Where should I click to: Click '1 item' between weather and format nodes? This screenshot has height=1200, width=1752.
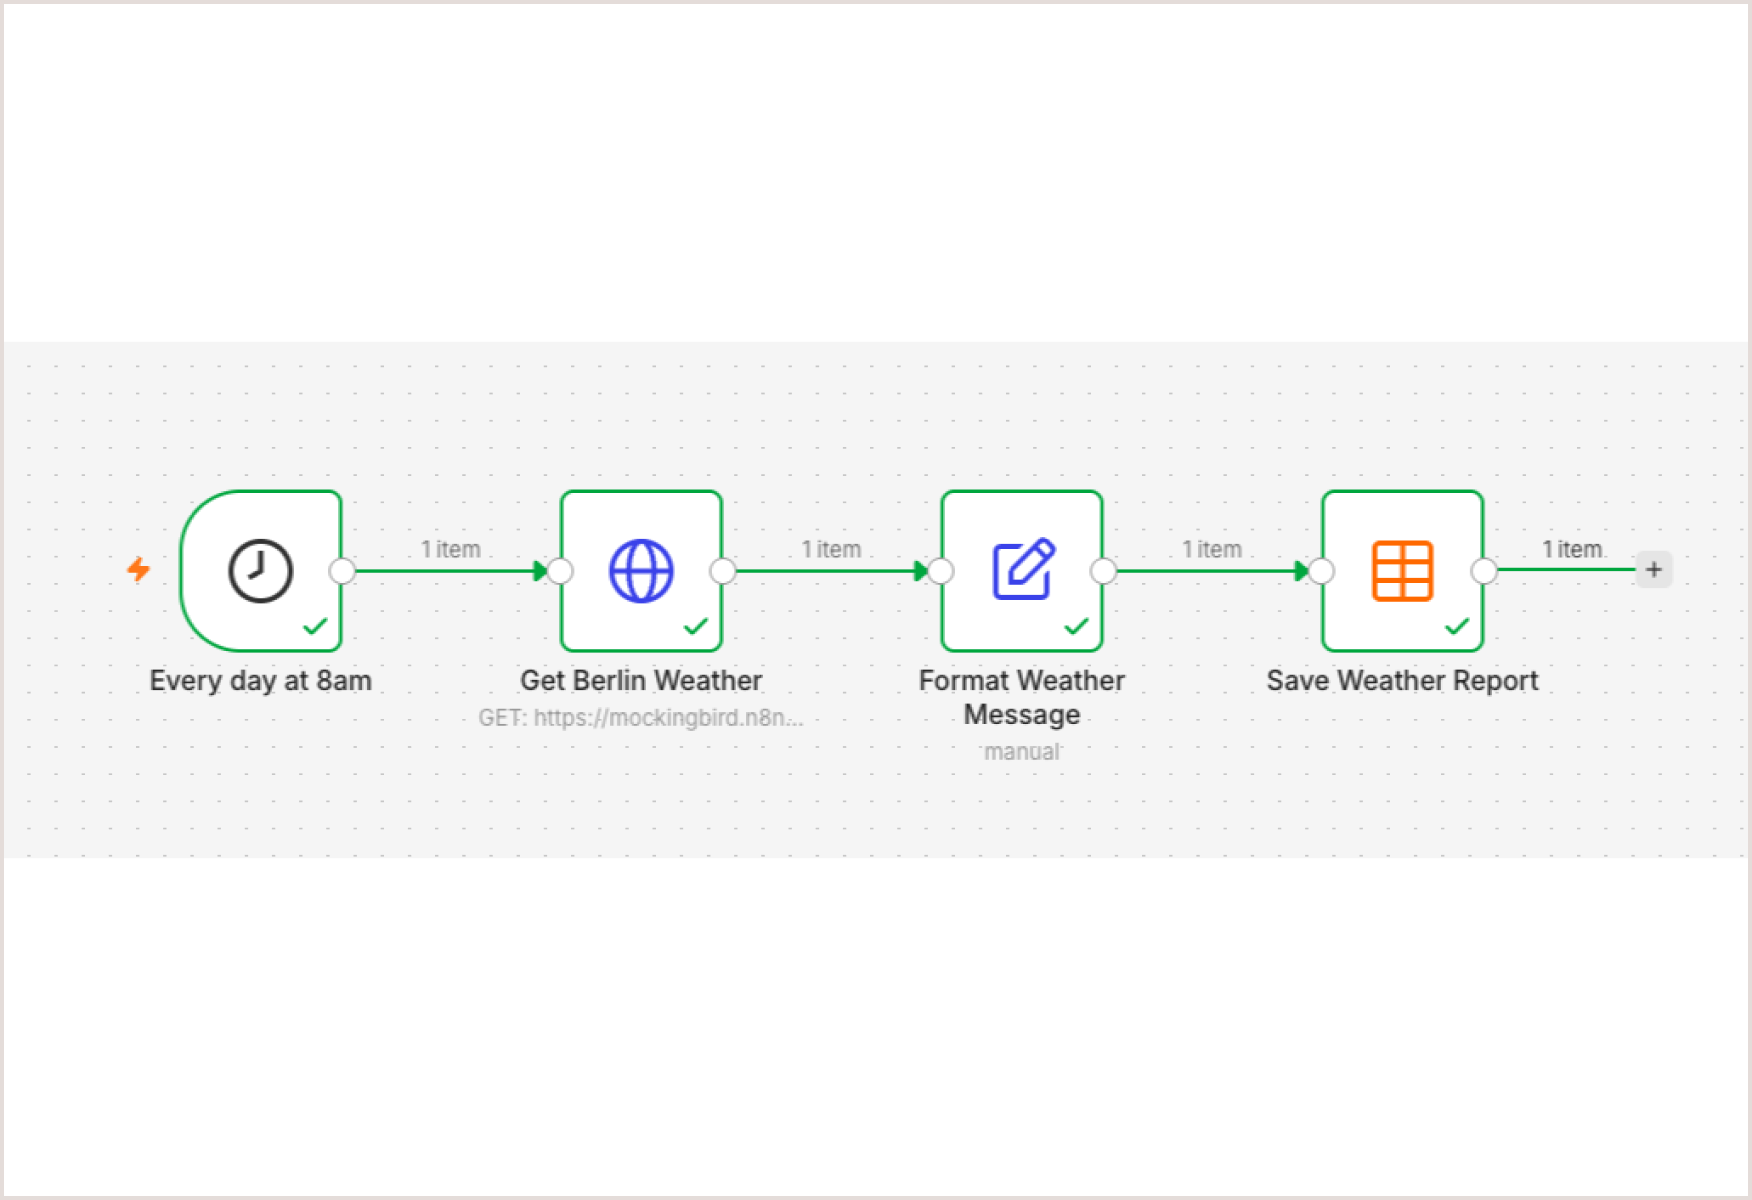pos(832,549)
